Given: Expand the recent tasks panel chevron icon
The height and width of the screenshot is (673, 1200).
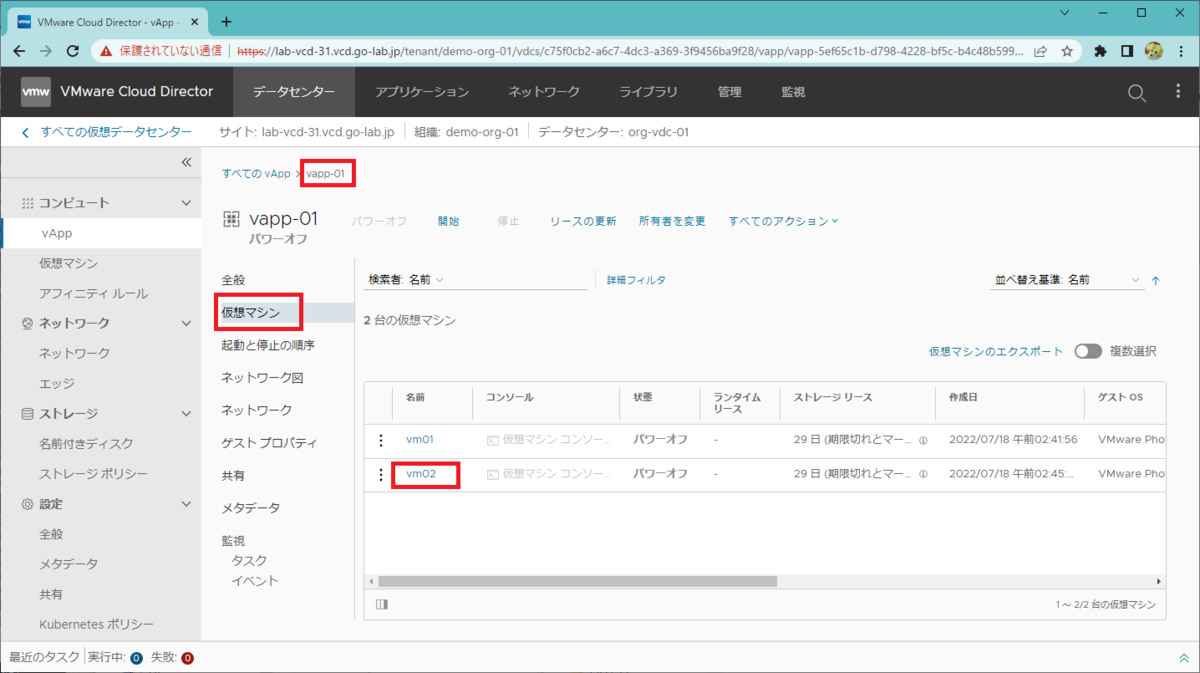Looking at the screenshot, I should tap(1184, 658).
